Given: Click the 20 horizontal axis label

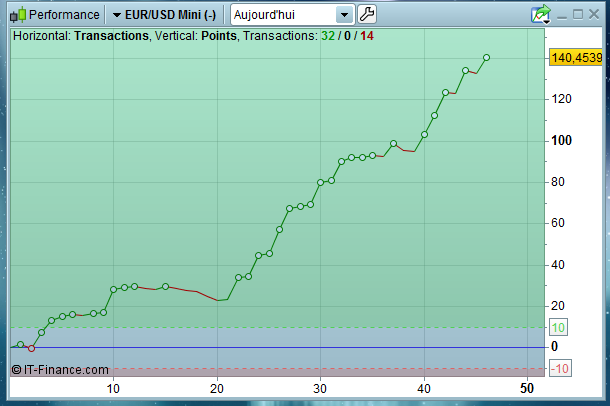Looking at the screenshot, I should (x=217, y=388).
